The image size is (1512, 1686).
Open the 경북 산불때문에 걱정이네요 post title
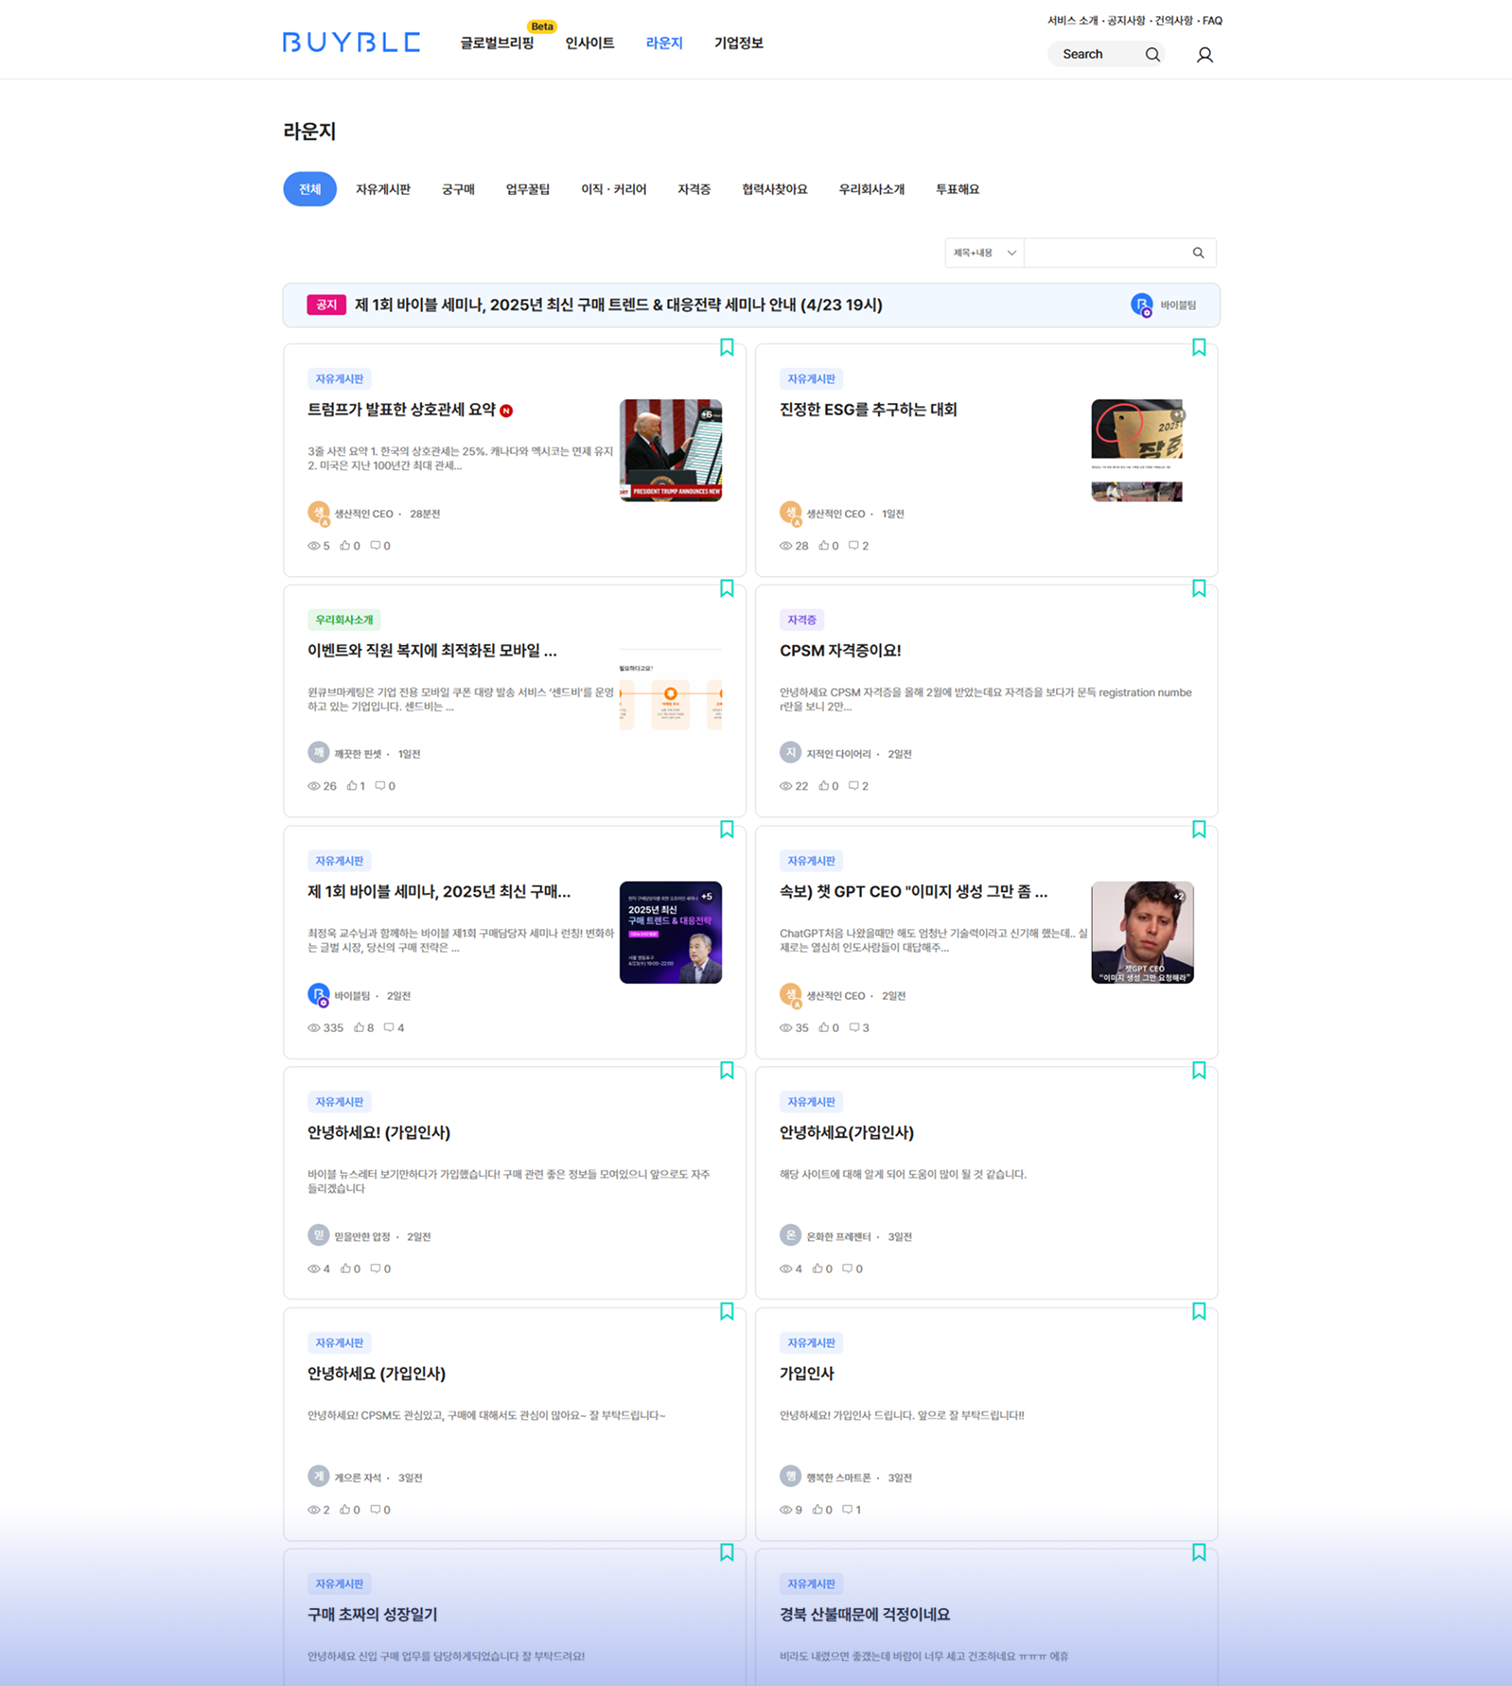pyautogui.click(x=865, y=1615)
